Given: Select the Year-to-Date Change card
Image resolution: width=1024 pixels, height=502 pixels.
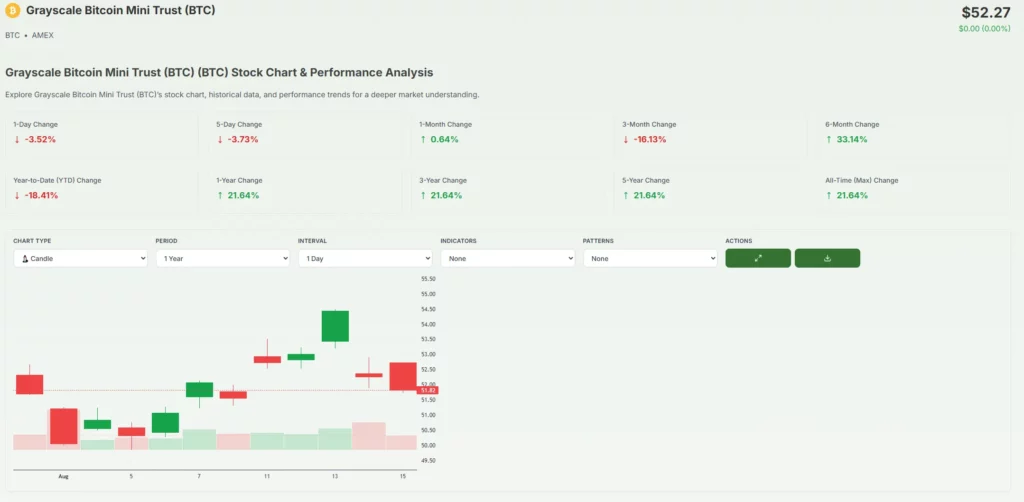Looking at the screenshot, I should tap(100, 188).
